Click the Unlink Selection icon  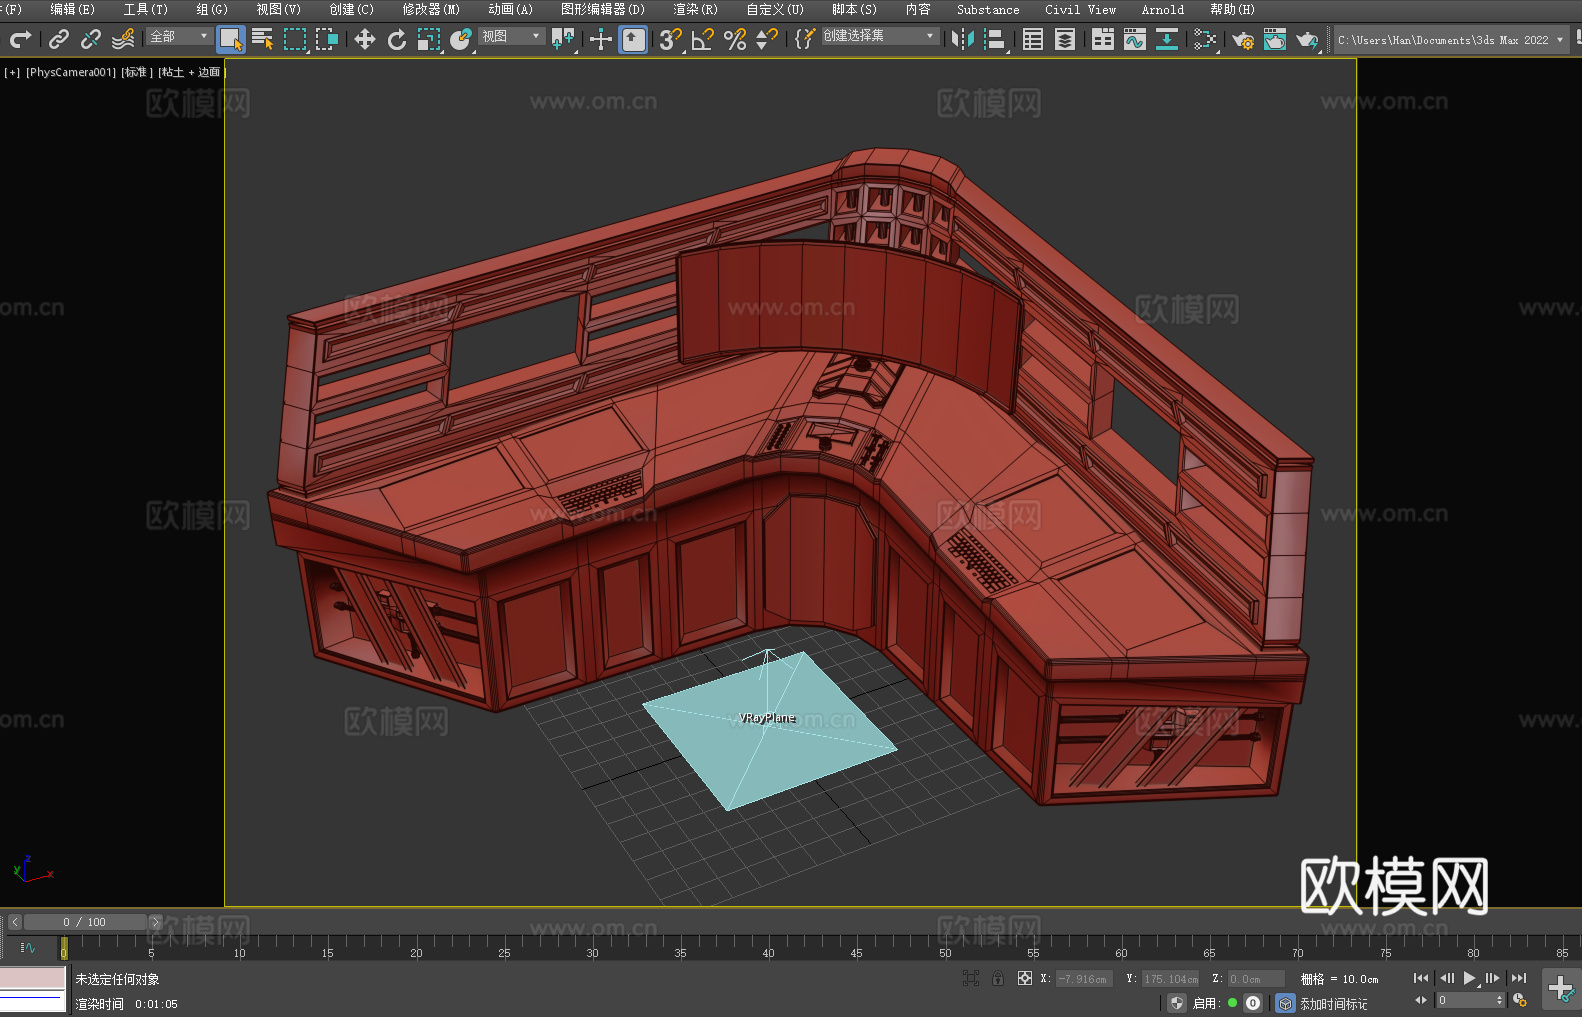(x=91, y=40)
